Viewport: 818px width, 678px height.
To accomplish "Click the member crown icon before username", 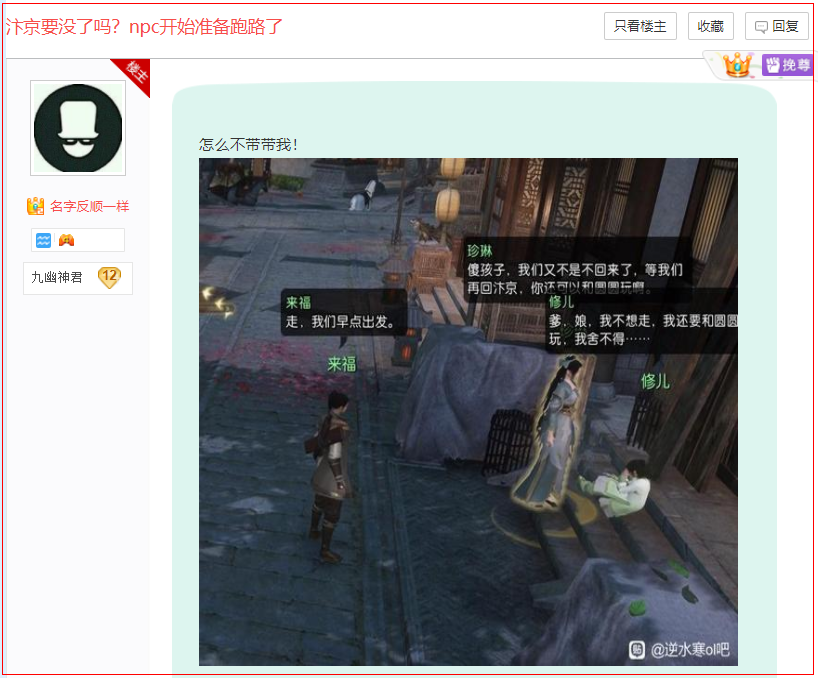I will tap(36, 206).
